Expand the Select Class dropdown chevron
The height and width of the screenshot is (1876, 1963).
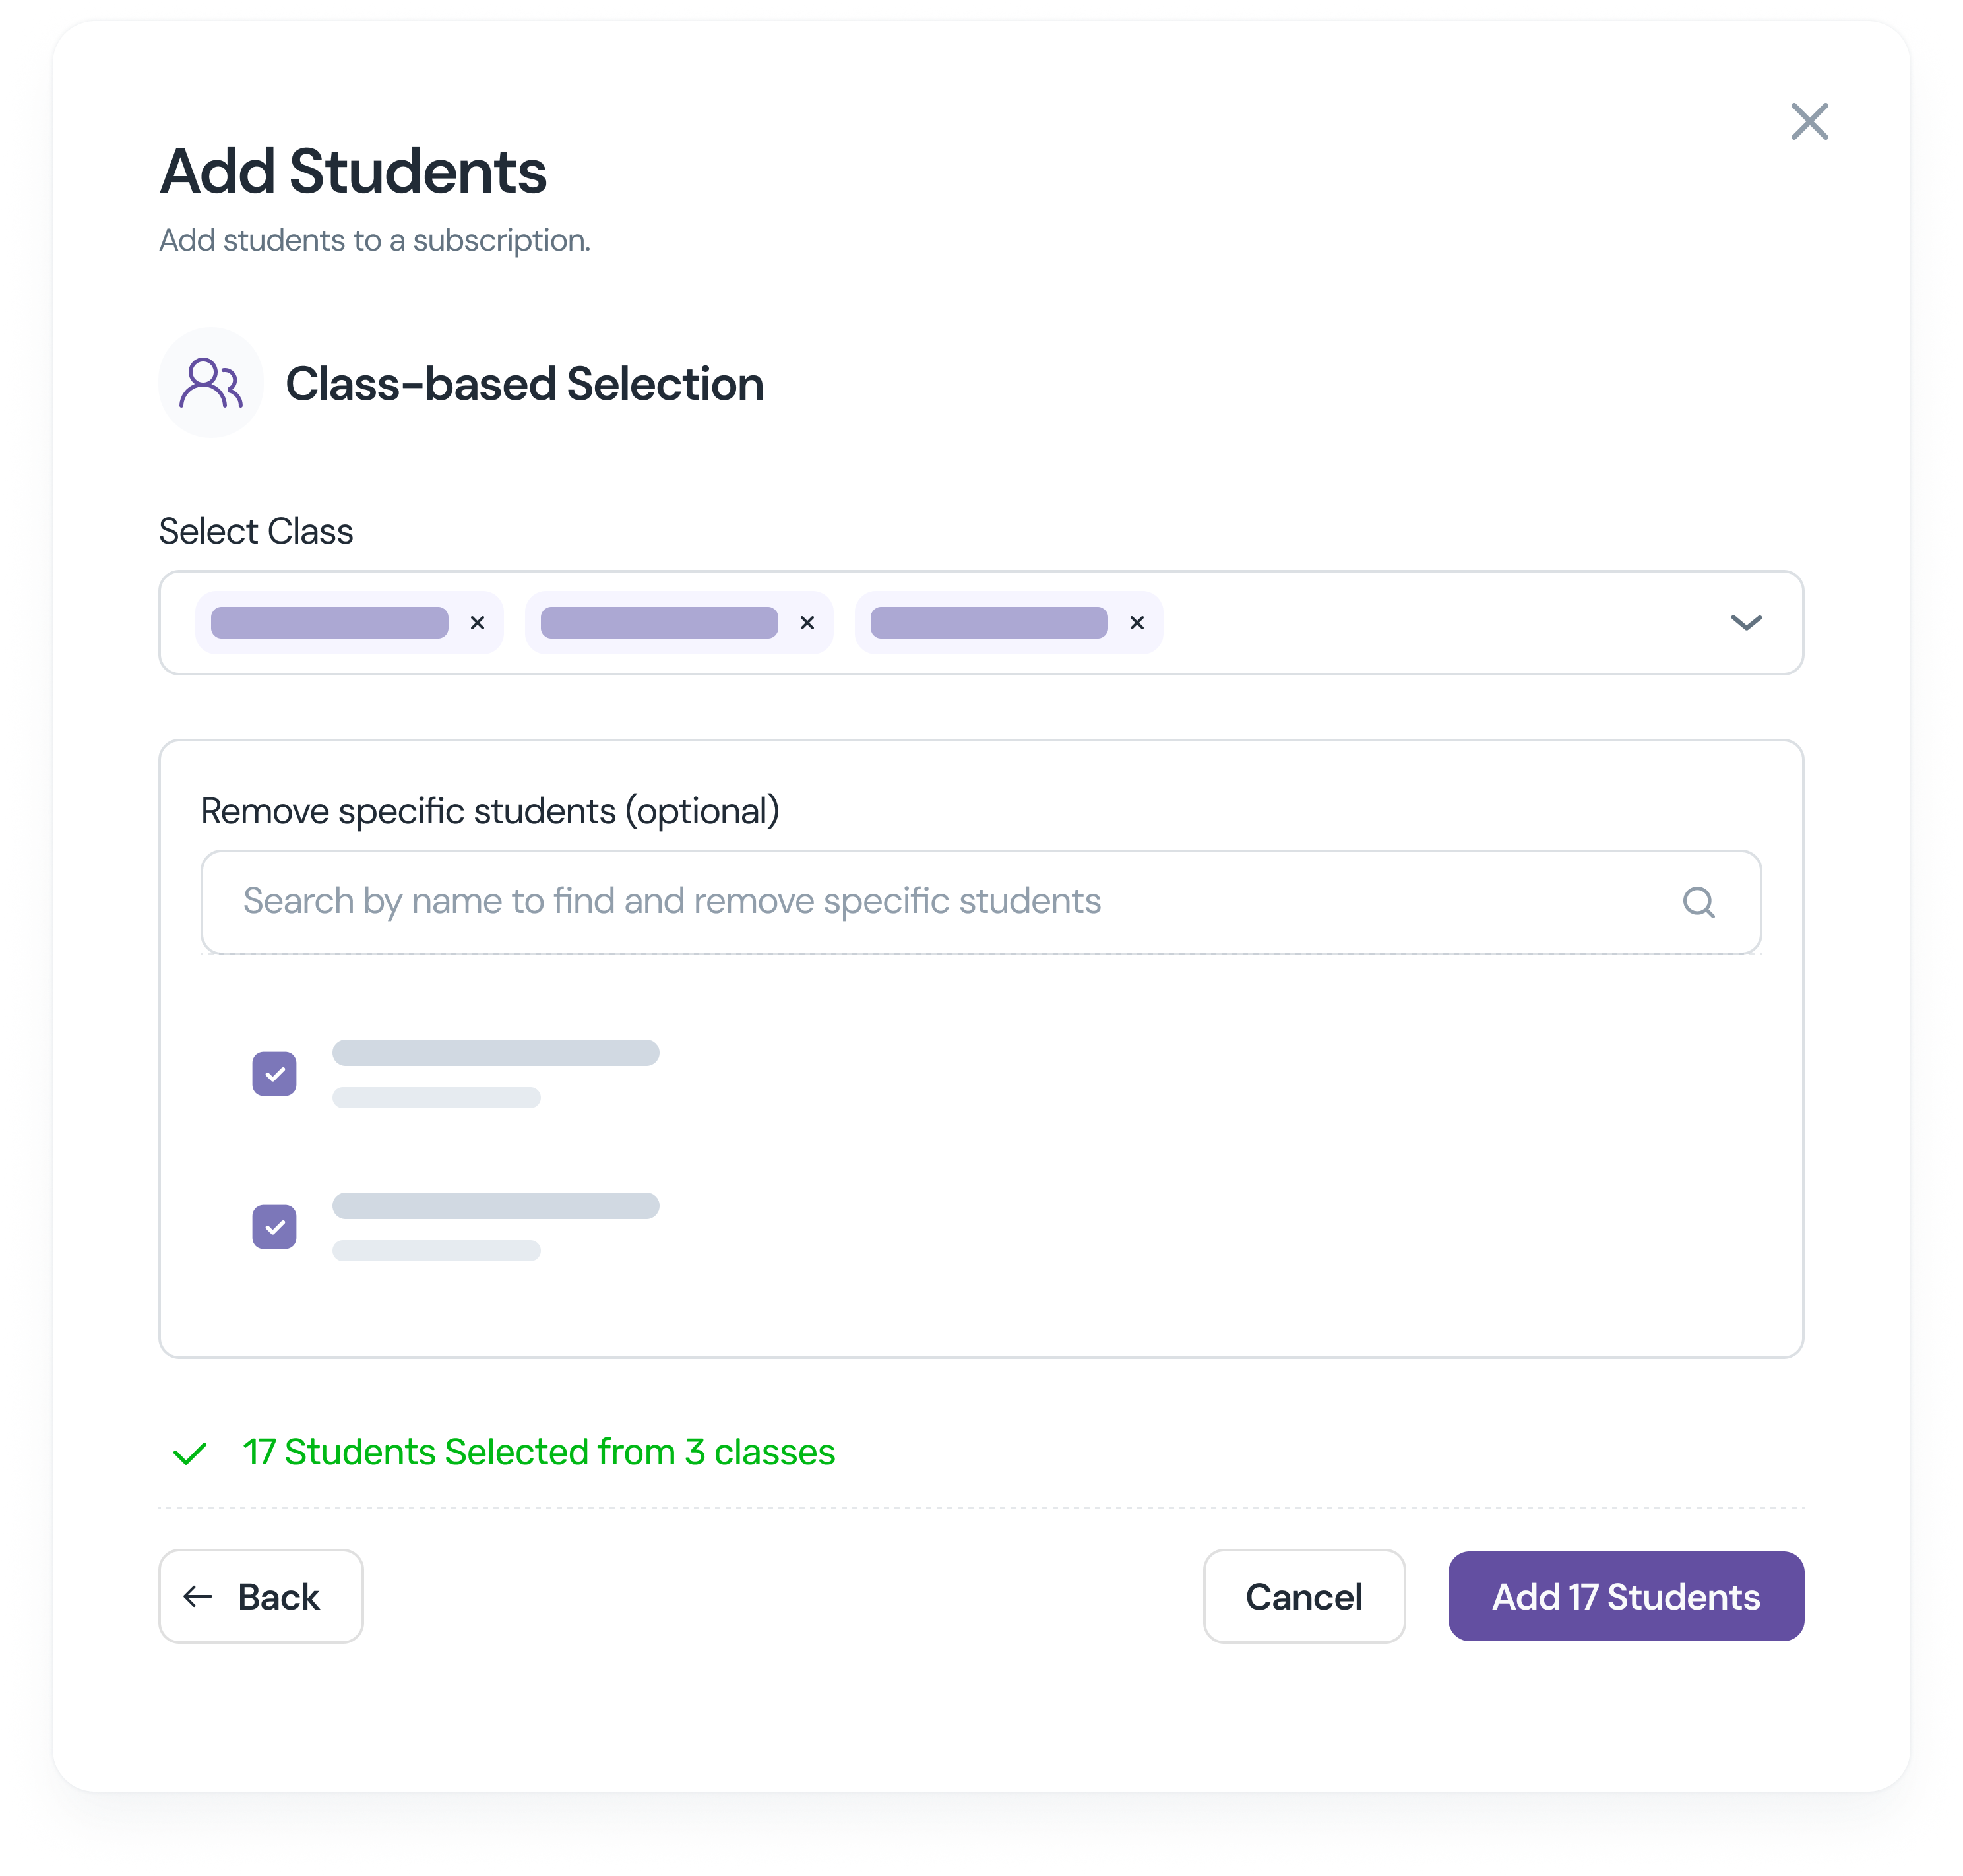(x=1746, y=623)
